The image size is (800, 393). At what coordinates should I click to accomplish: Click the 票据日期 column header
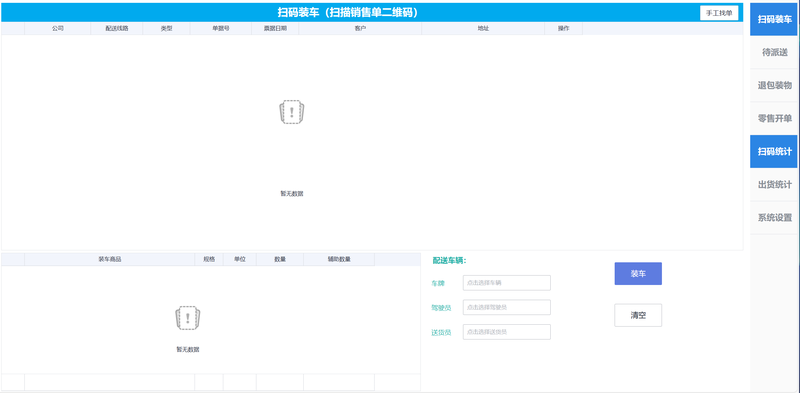275,29
